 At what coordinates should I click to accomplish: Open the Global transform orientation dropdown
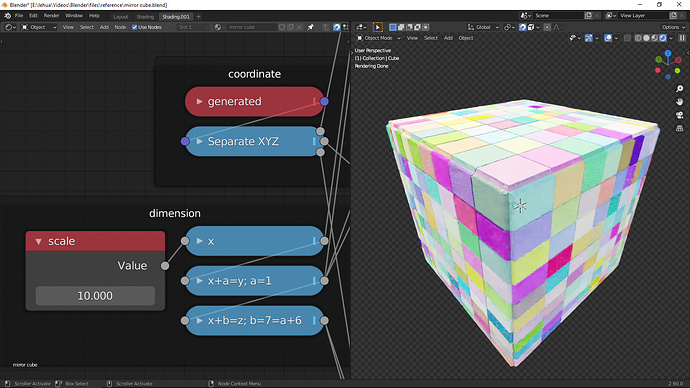483,27
